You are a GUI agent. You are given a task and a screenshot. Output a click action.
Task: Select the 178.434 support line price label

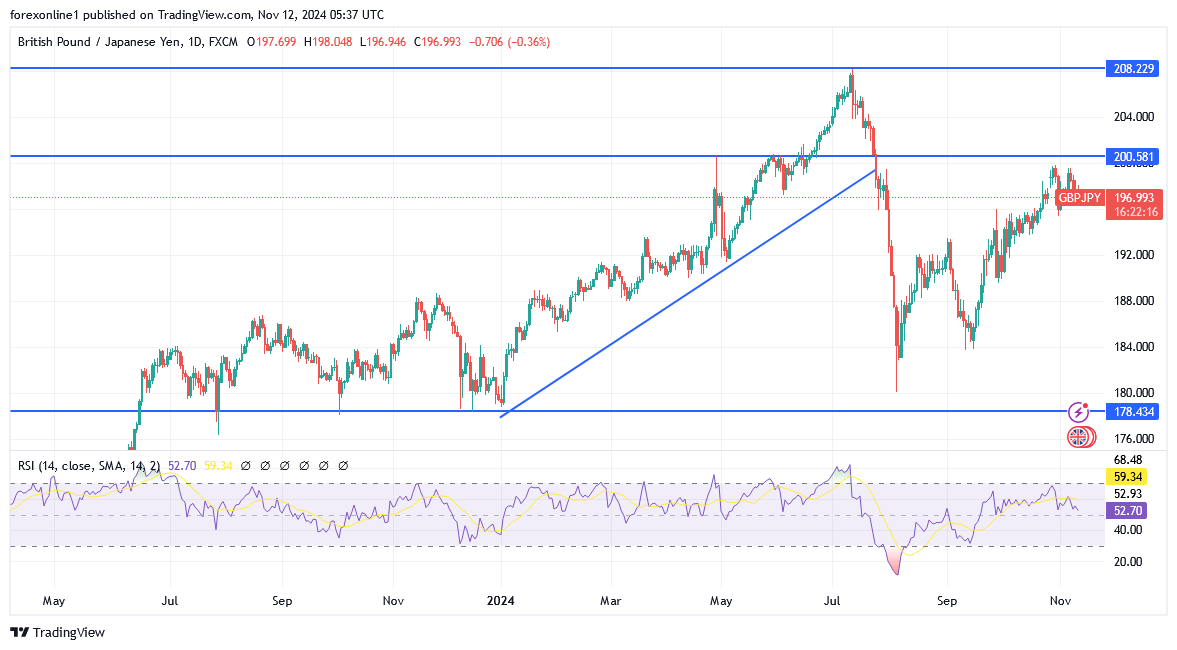pos(1132,411)
